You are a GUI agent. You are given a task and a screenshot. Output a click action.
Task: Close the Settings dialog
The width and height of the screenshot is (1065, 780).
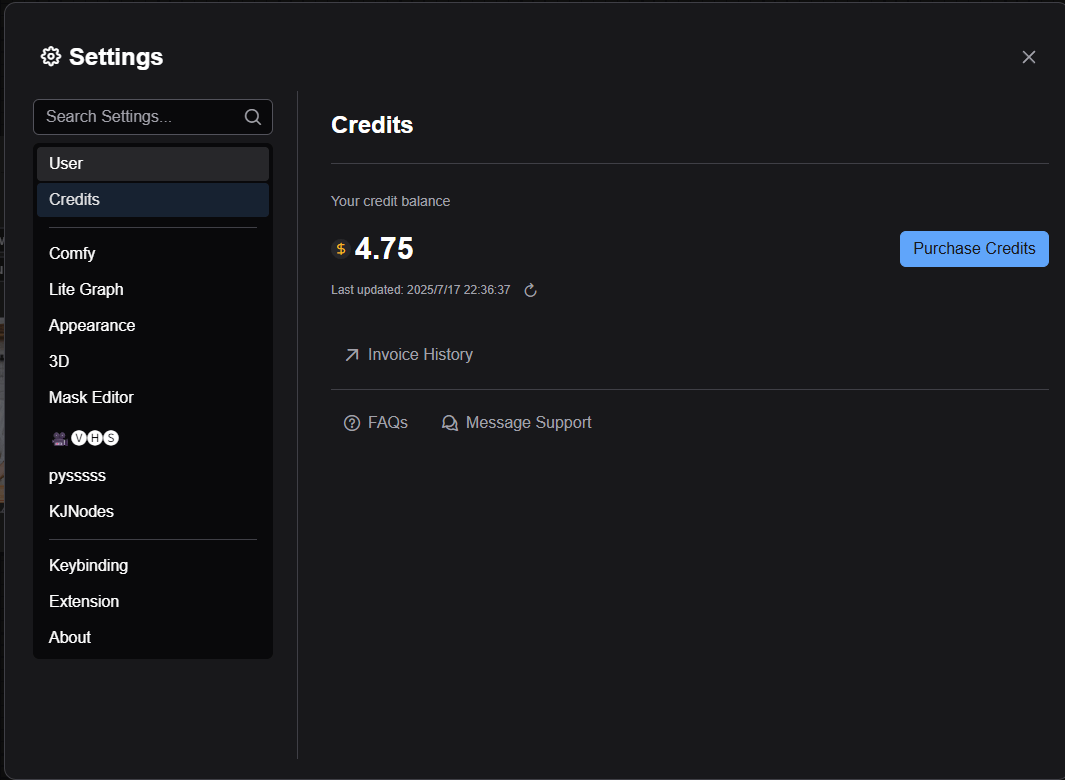pyautogui.click(x=1028, y=57)
